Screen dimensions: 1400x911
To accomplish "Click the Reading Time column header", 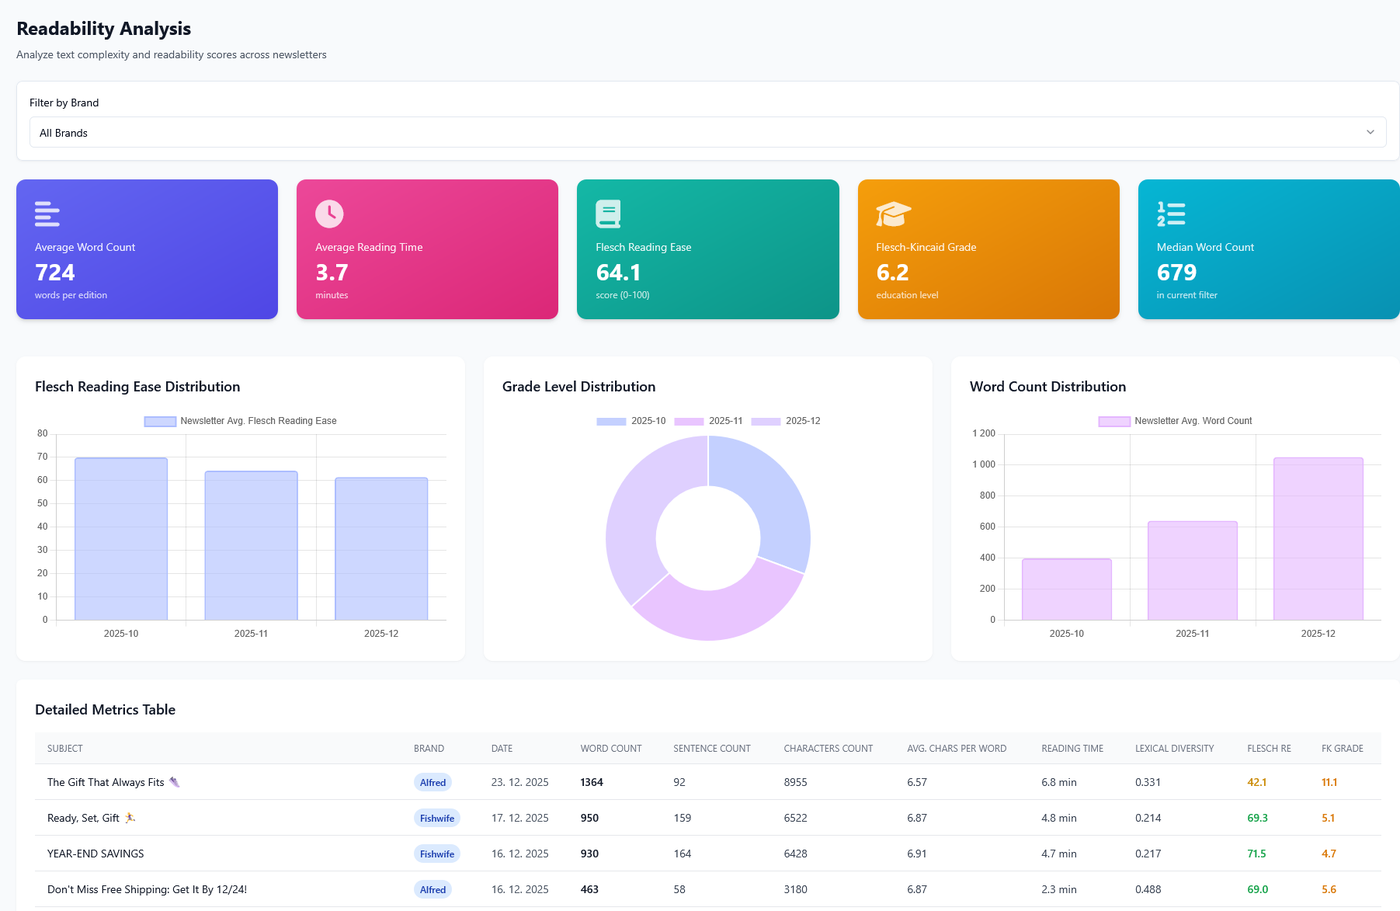I will click(1072, 749).
